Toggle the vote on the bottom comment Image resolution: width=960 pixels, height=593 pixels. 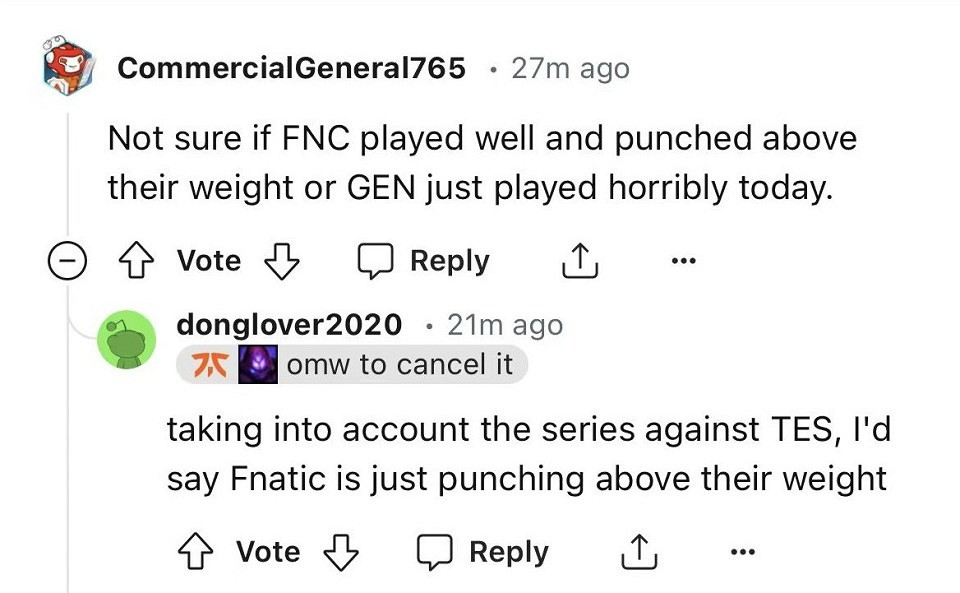pyautogui.click(x=266, y=551)
